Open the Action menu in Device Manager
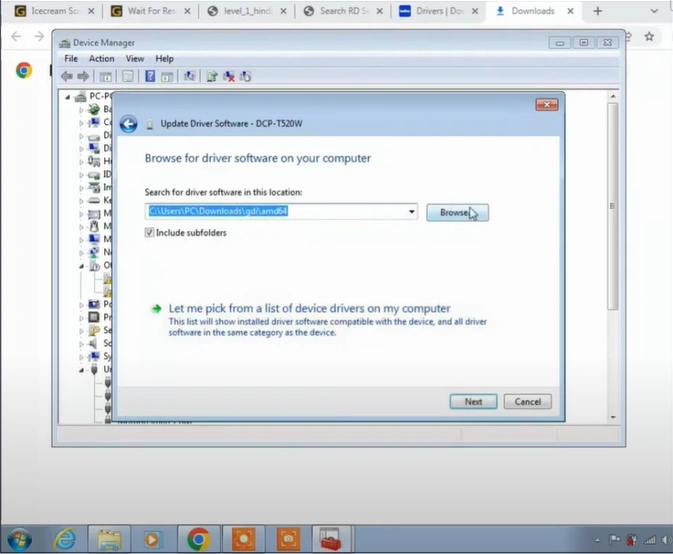 point(101,59)
